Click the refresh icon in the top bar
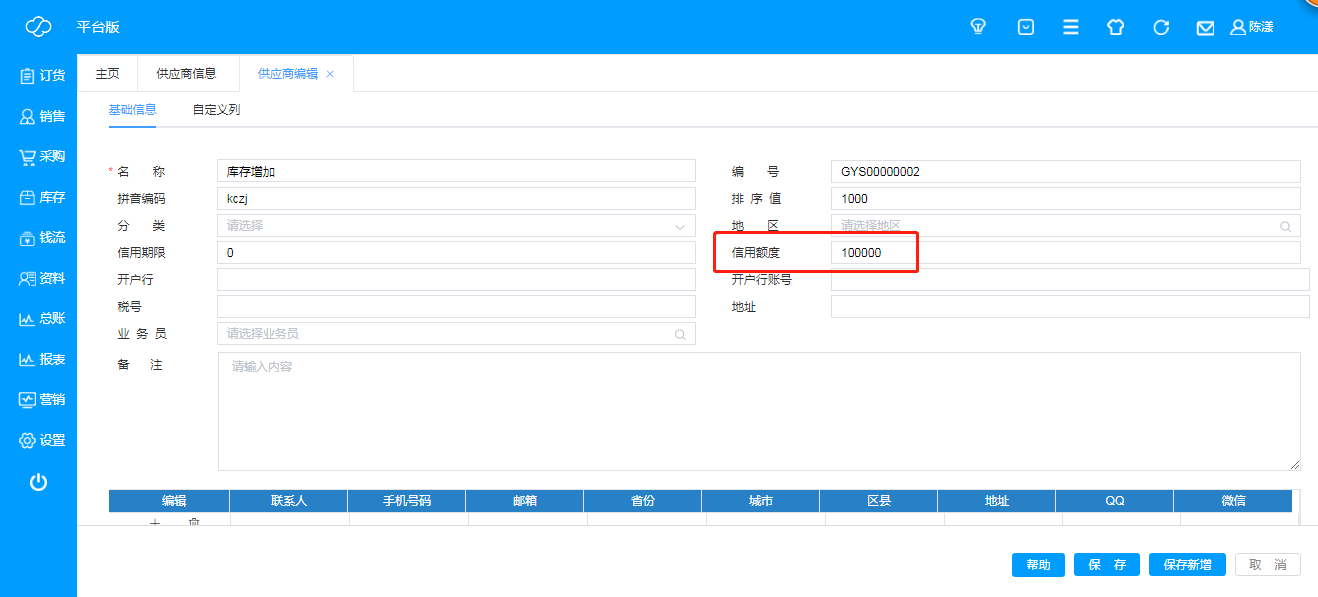The width and height of the screenshot is (1318, 597). coord(1161,27)
